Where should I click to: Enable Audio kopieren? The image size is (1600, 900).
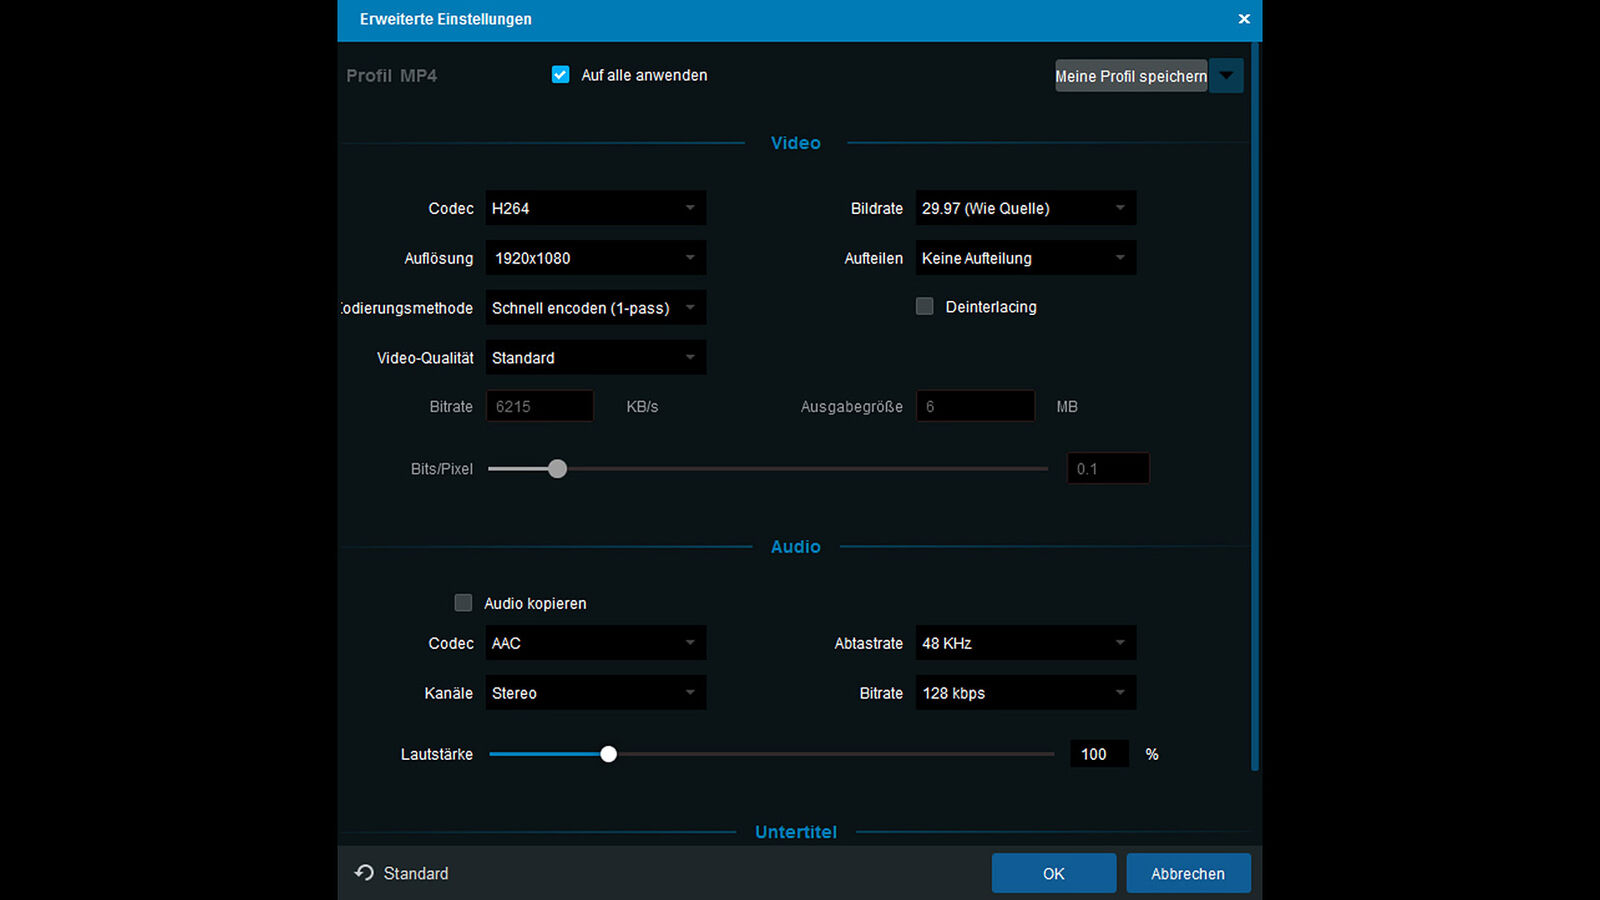(463, 602)
